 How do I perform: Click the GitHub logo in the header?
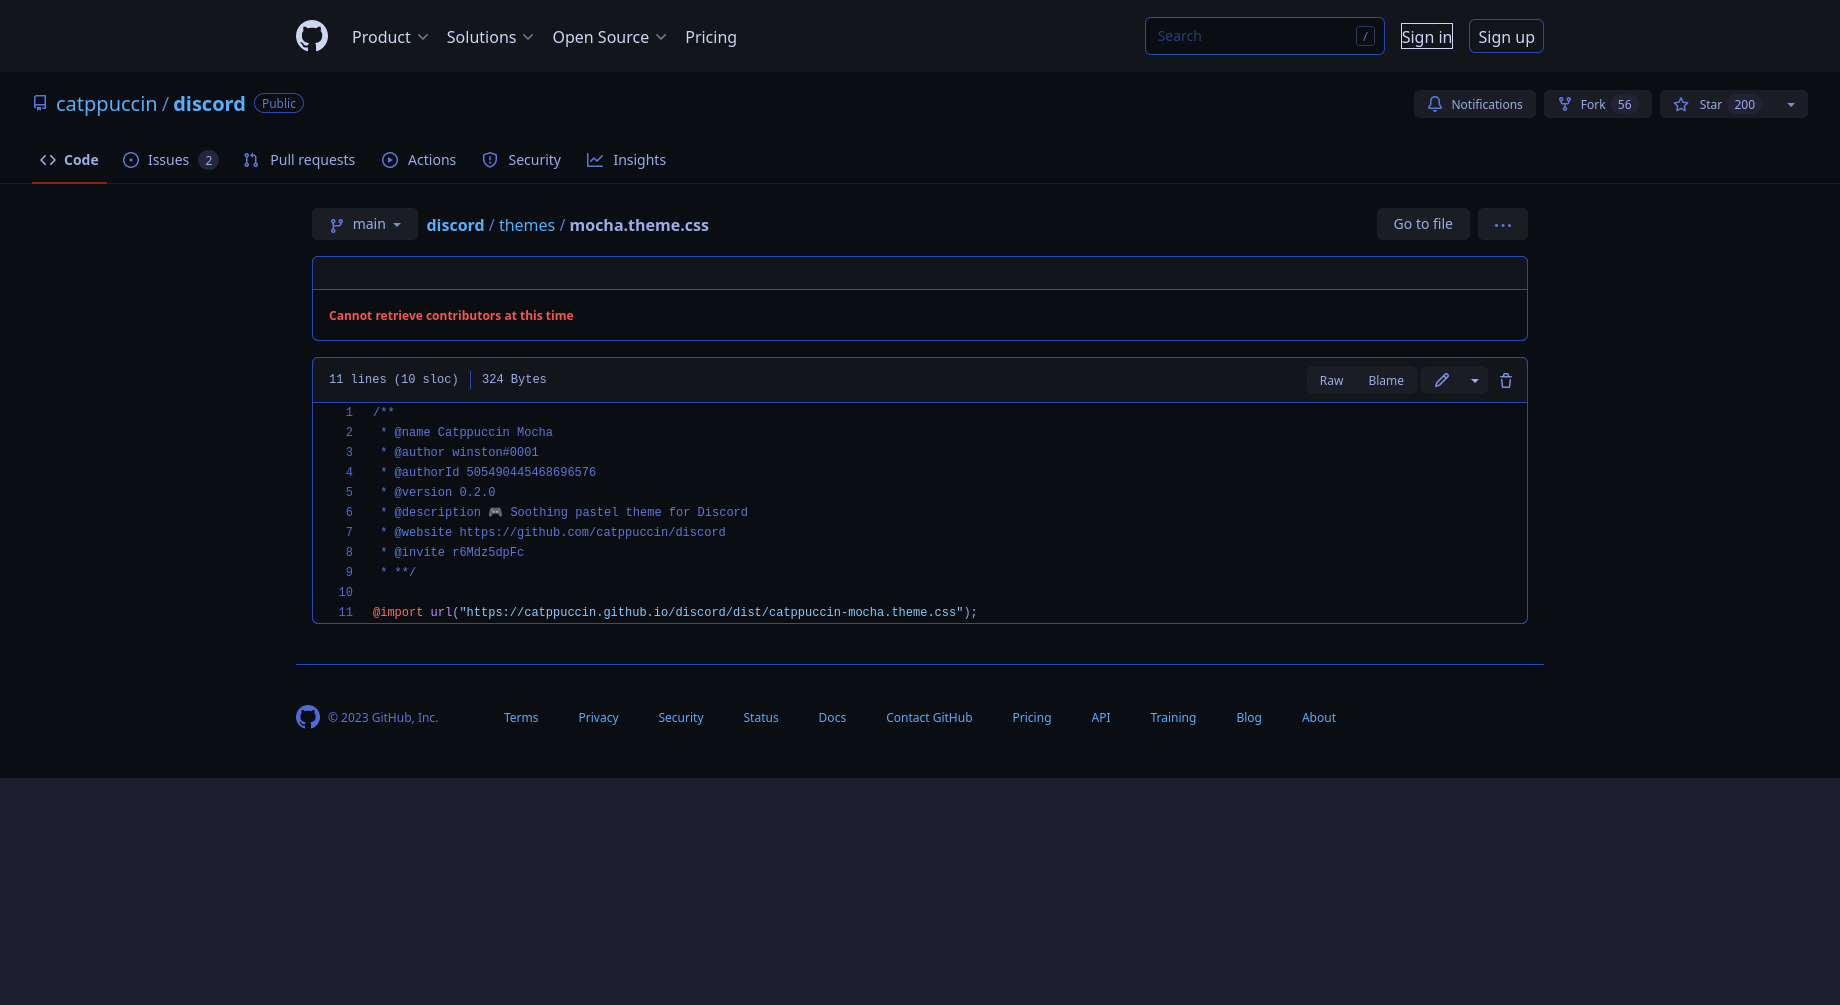click(311, 36)
